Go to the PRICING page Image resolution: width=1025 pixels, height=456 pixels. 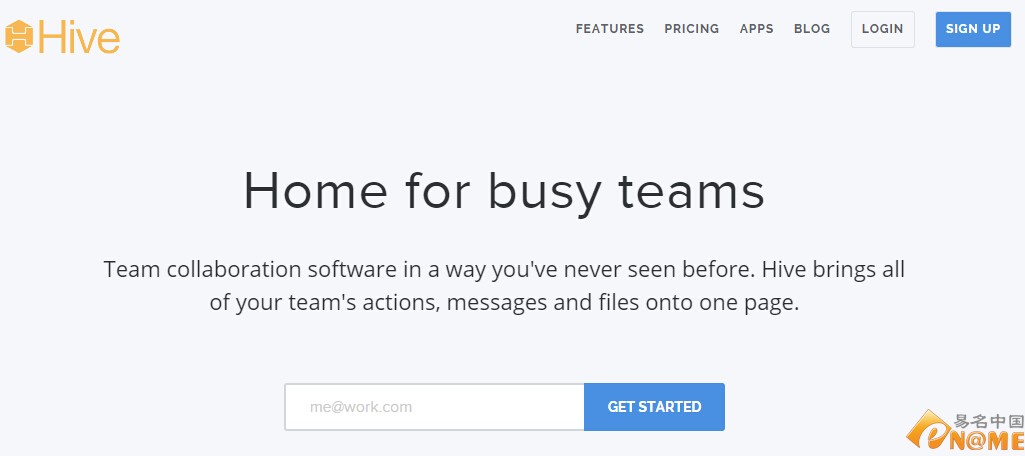point(692,29)
